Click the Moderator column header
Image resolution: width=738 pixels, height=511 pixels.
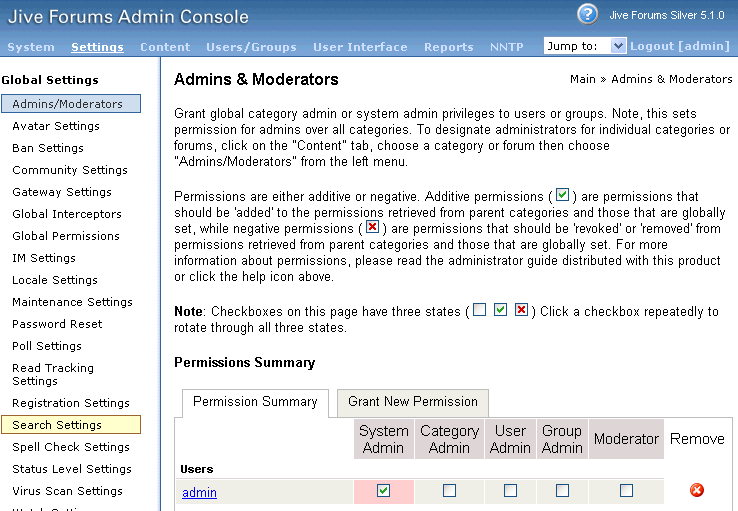click(x=626, y=439)
